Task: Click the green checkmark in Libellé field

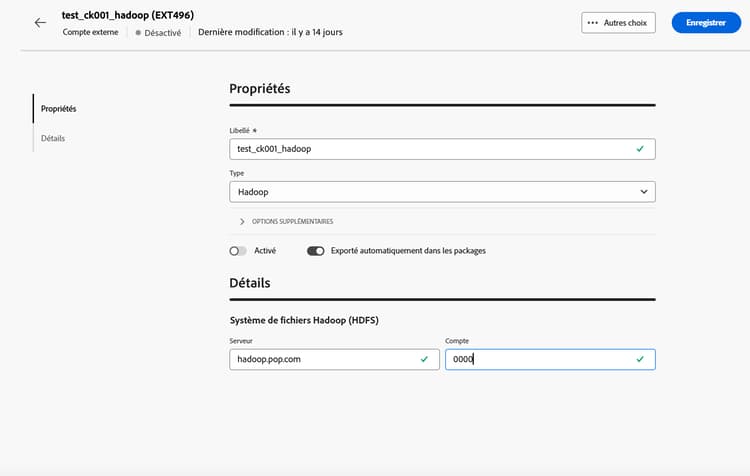Action: [x=640, y=149]
